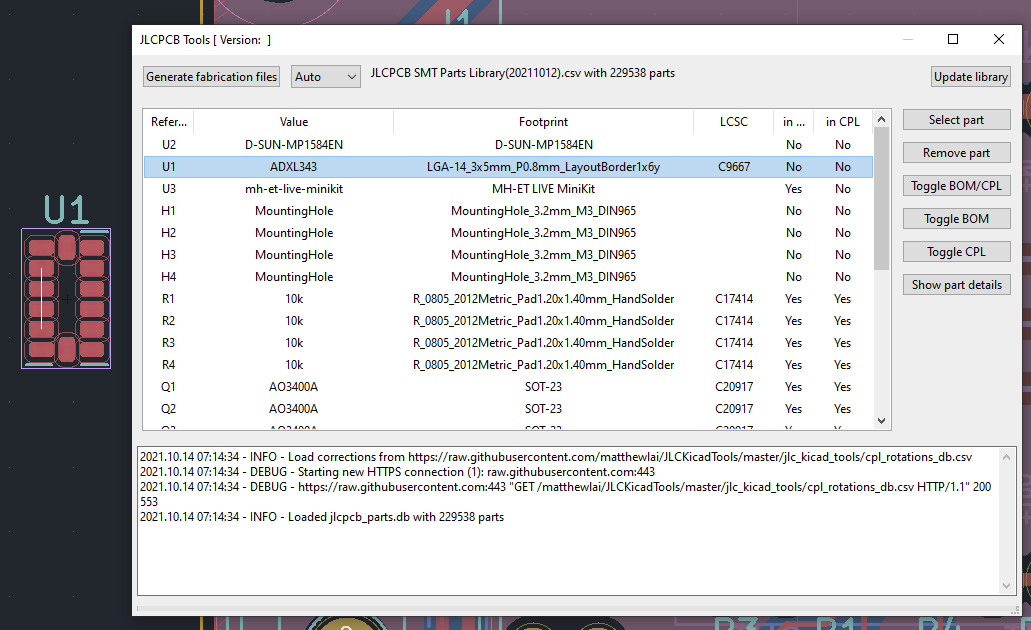Viewport: 1031px width, 630px height.
Task: Sort parts by the Value column
Action: [x=293, y=121]
